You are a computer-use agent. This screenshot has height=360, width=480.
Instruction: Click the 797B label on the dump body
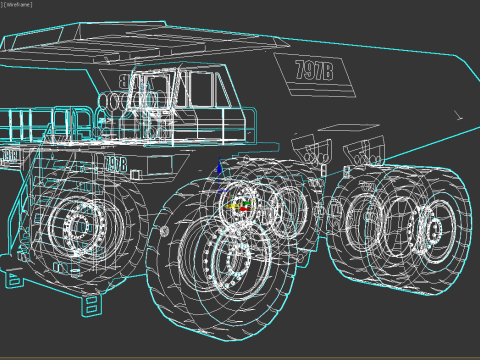pos(314,70)
